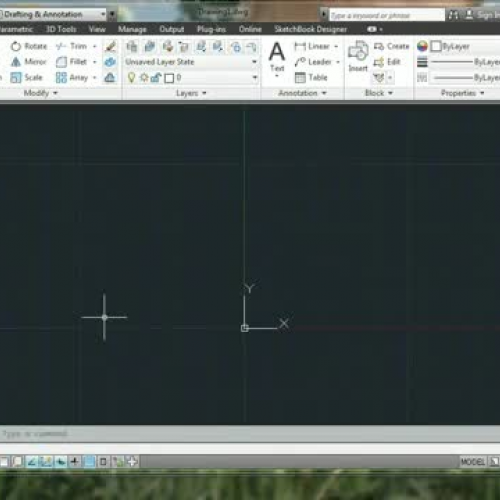Open the layer 0 dropdown list
This screenshot has height=500, width=500.
[x=255, y=78]
